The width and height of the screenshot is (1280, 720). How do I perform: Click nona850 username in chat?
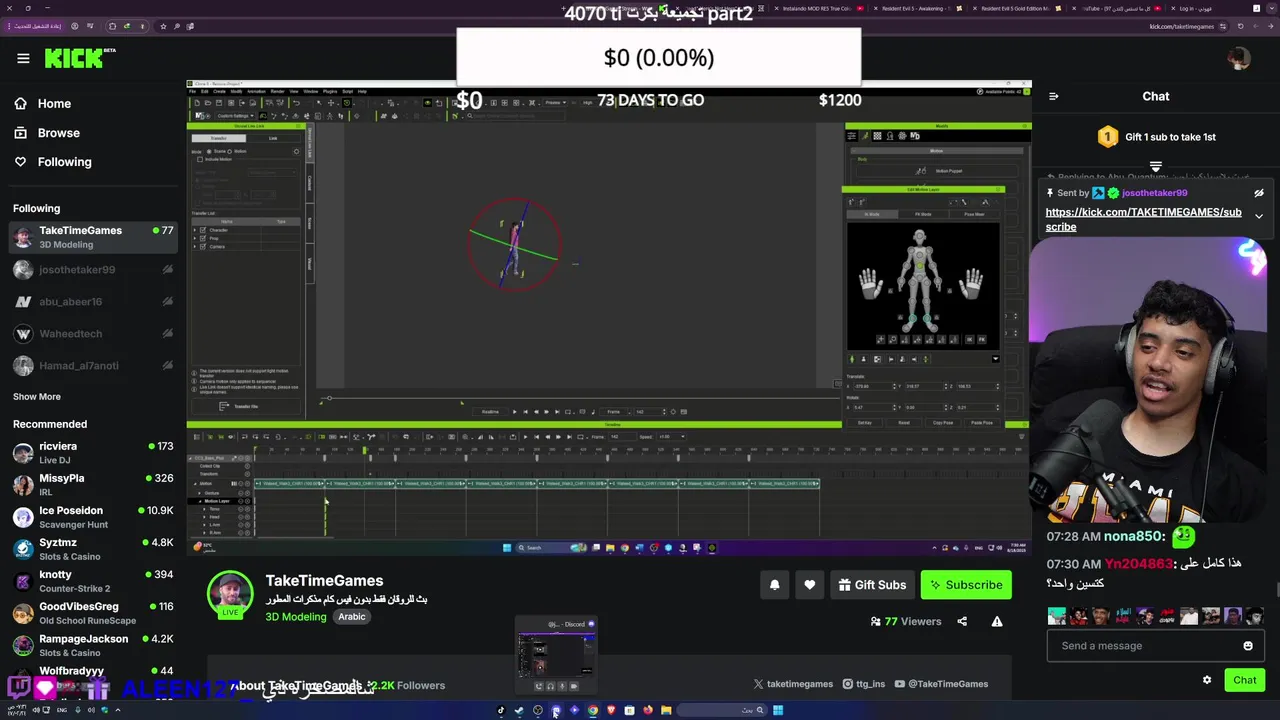point(1133,536)
